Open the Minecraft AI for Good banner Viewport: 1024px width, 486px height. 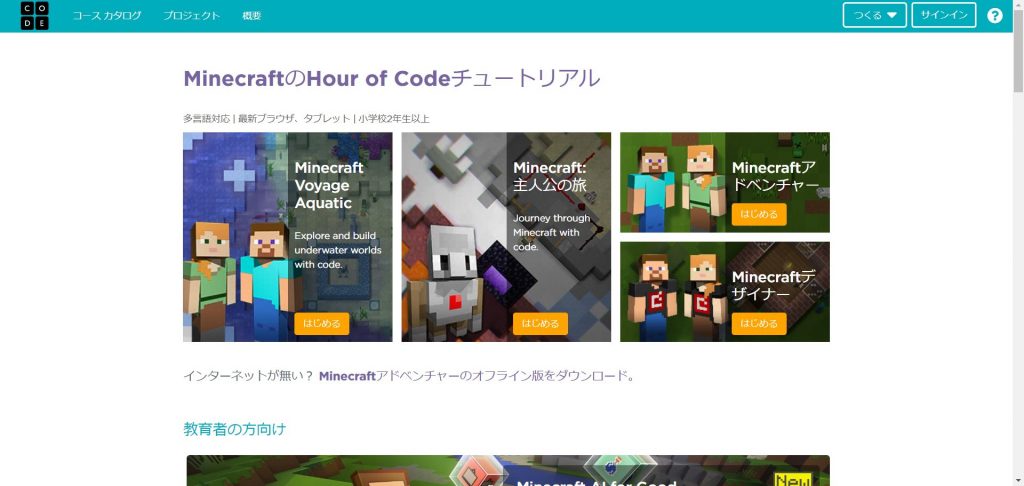pos(508,471)
